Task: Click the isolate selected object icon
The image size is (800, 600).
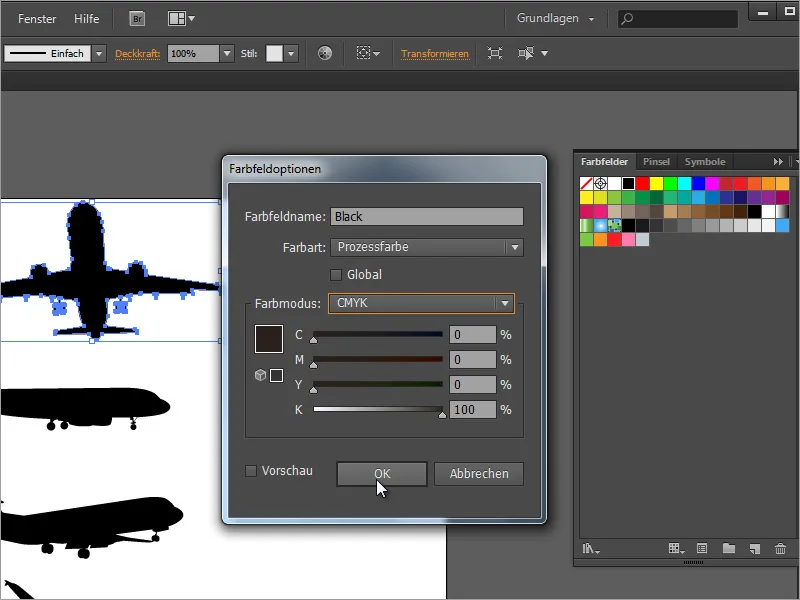Action: pyautogui.click(x=494, y=53)
